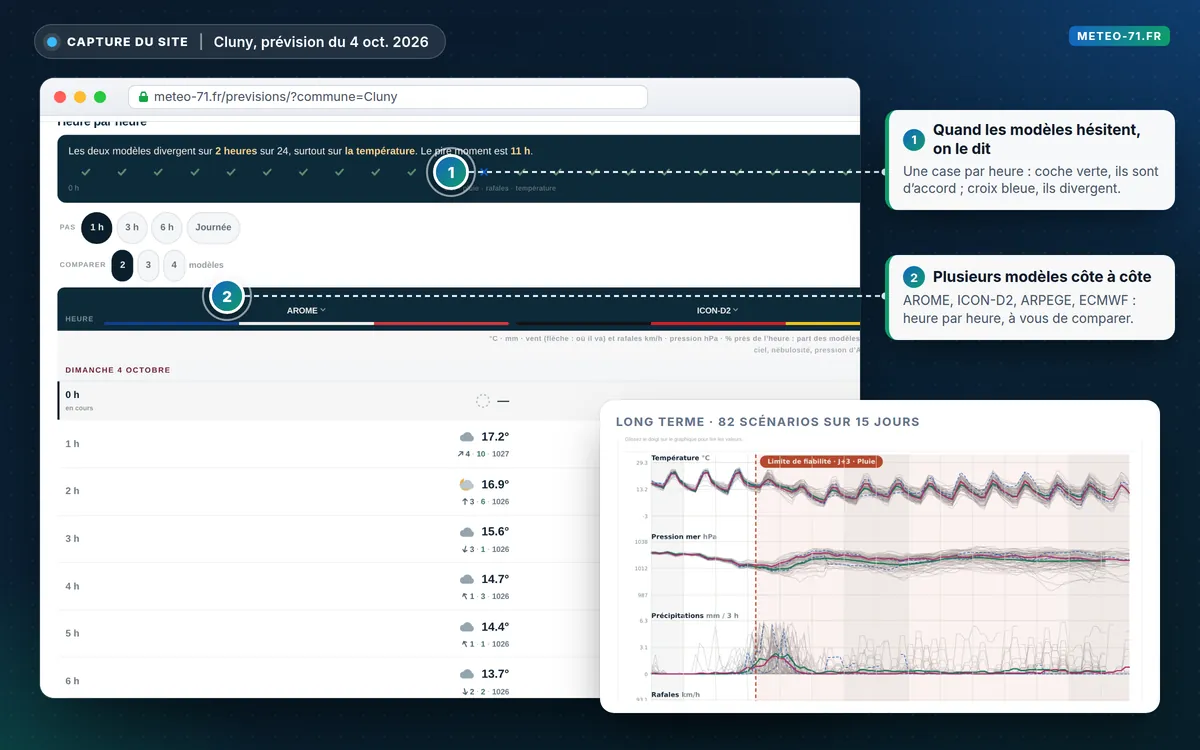The width and height of the screenshot is (1200, 750).
Task: Click the 'Température °C' chart title
Action: [680, 458]
